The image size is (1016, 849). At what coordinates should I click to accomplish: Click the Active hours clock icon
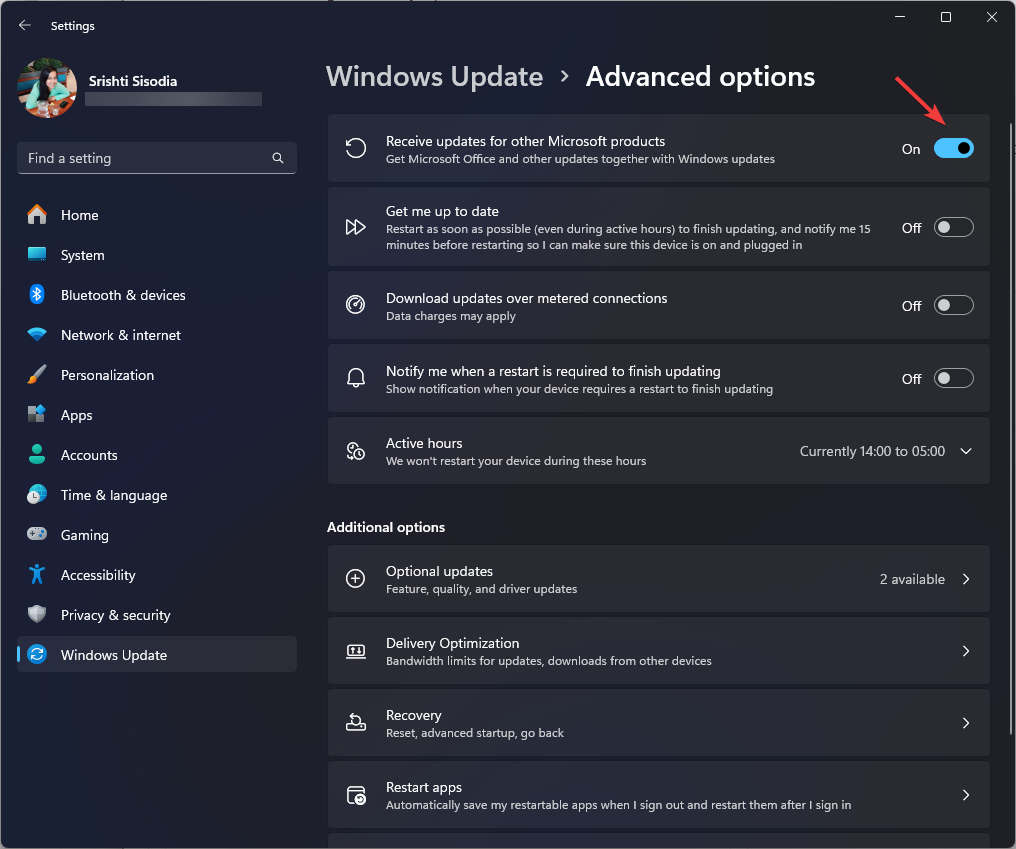[x=356, y=451]
